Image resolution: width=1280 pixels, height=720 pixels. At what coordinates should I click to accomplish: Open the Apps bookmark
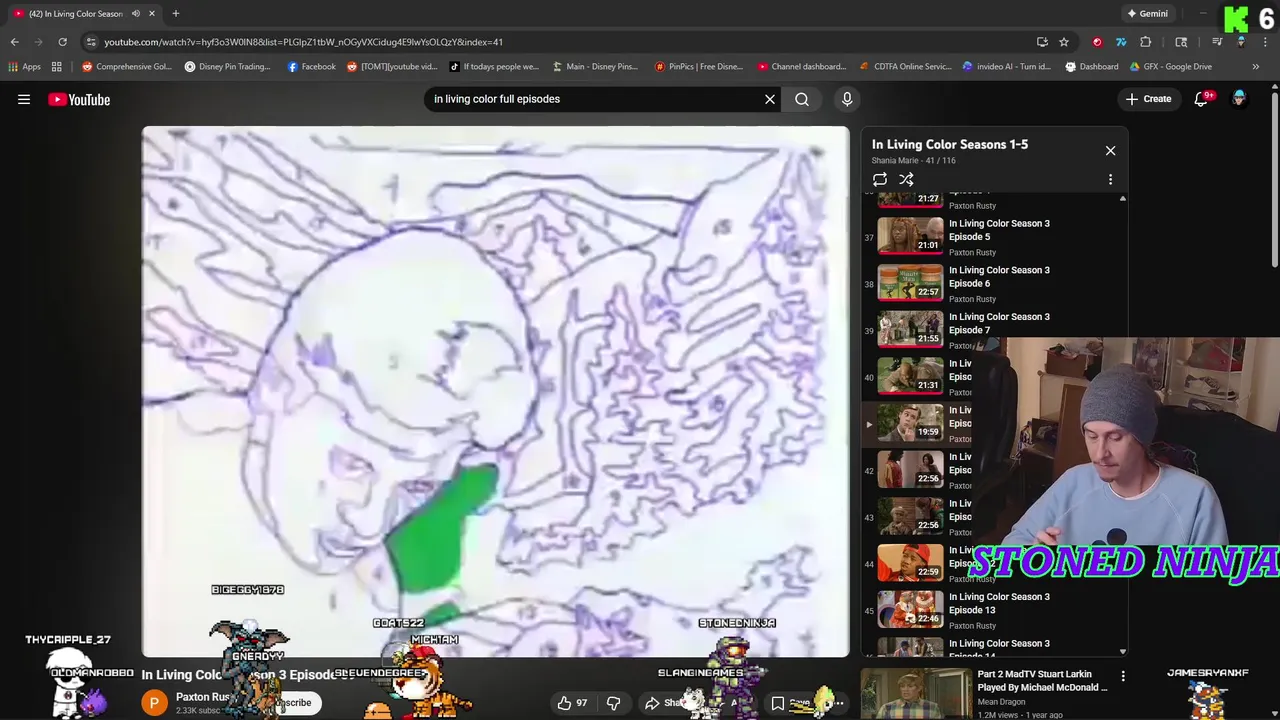tap(23, 67)
